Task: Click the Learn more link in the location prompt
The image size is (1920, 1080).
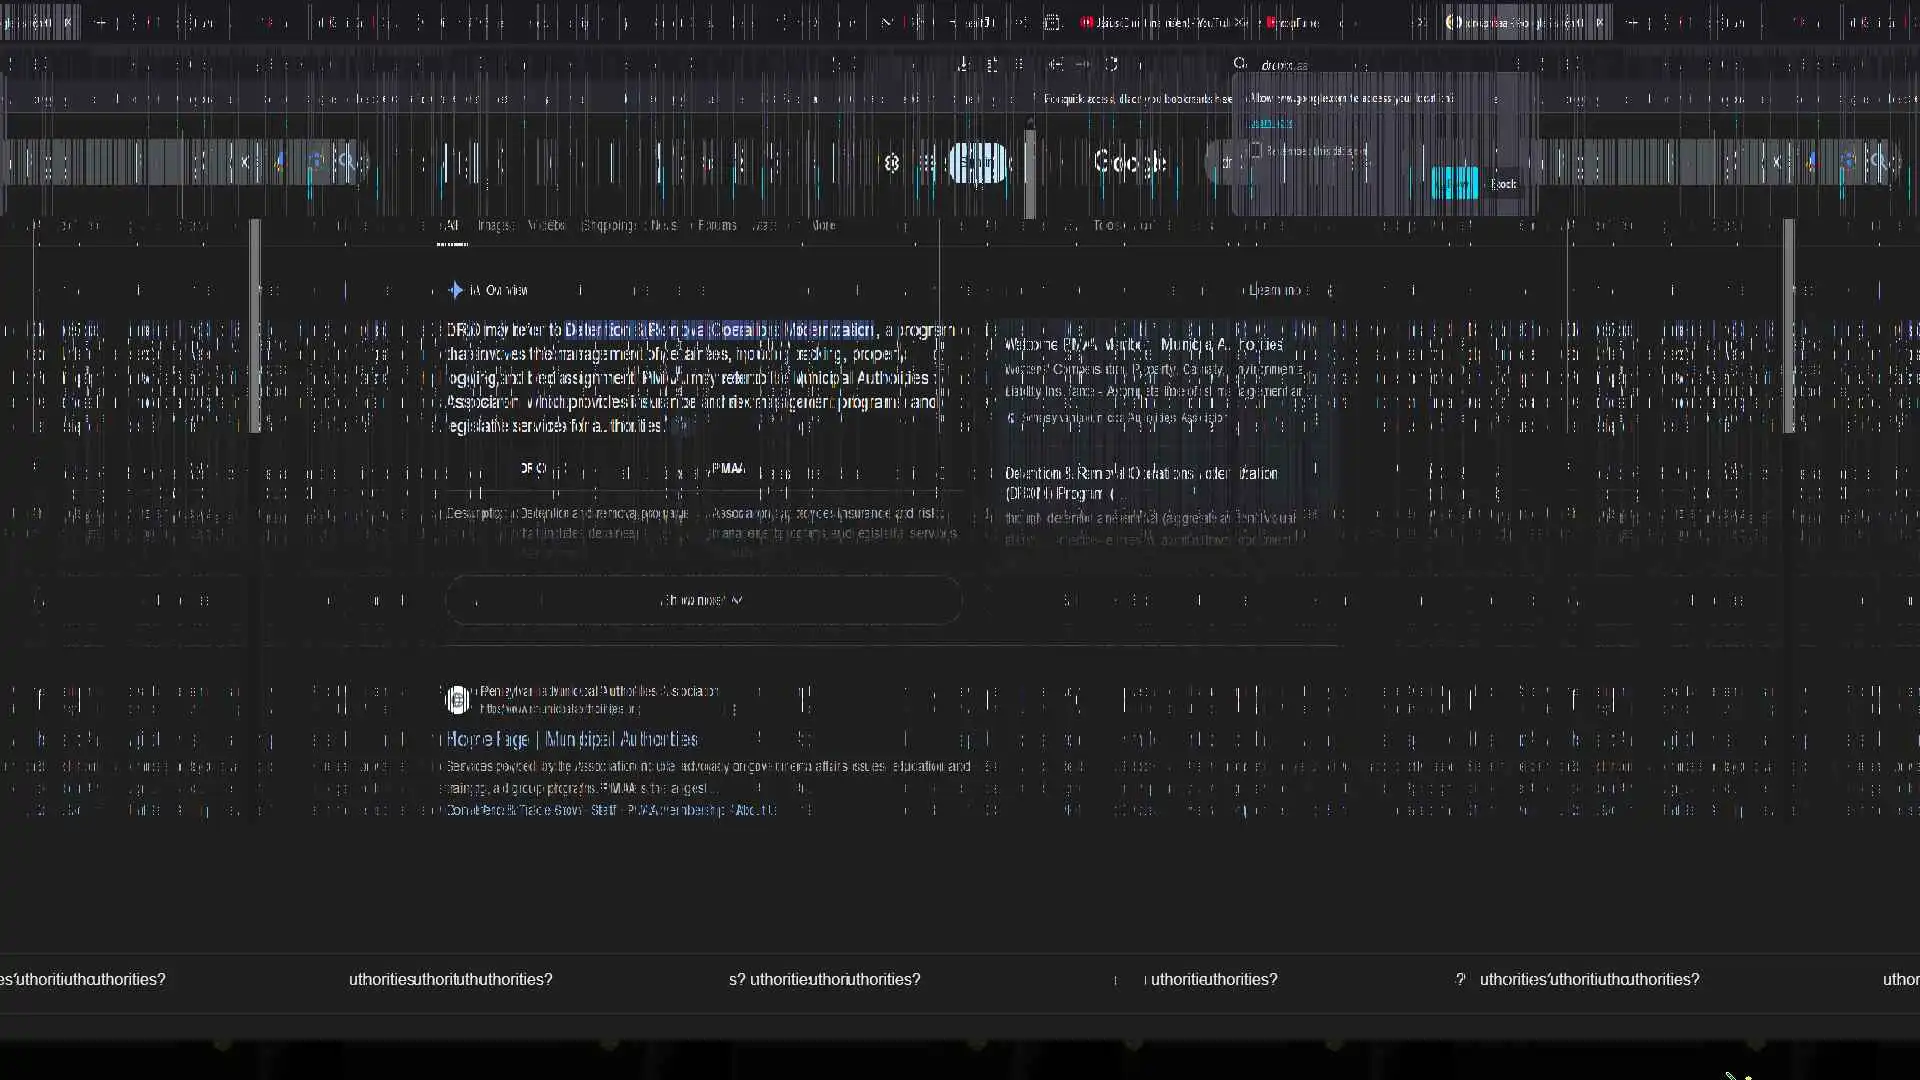Action: click(1271, 123)
